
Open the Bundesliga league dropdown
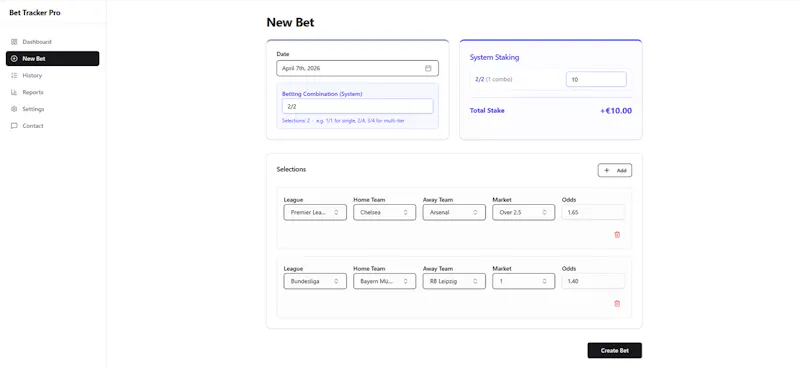(x=315, y=281)
